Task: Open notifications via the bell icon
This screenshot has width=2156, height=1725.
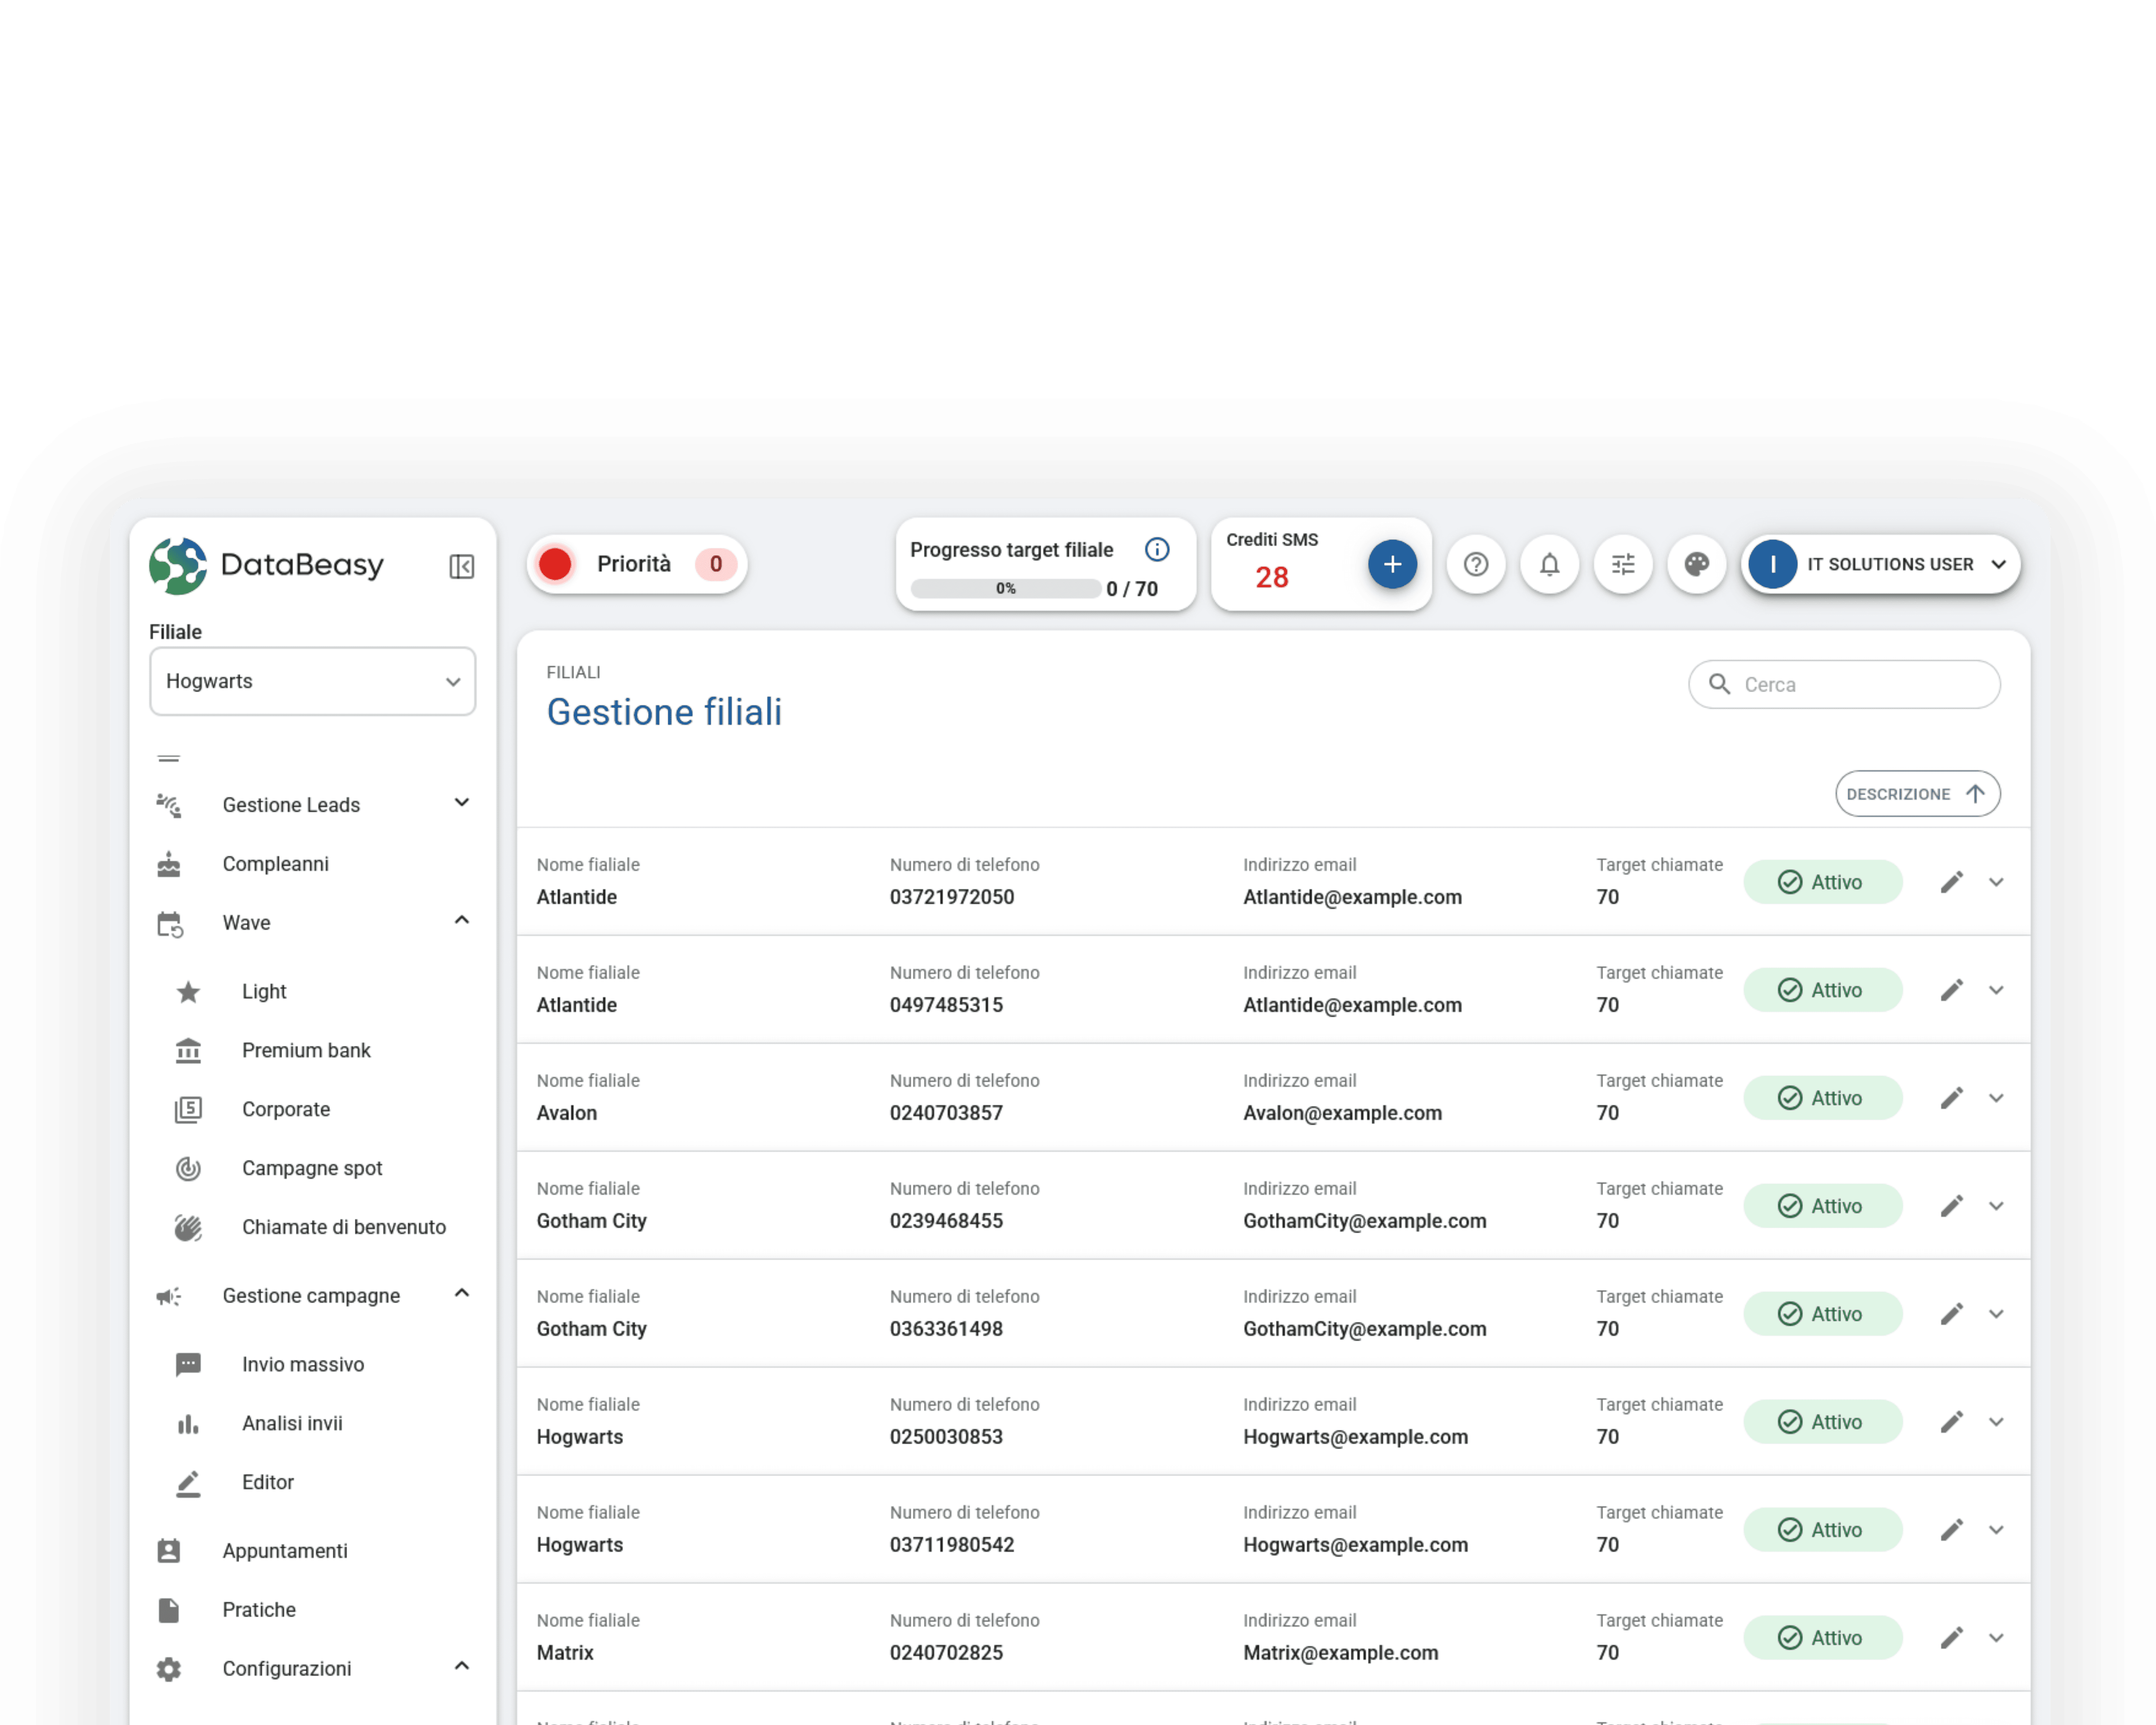Action: tap(1549, 564)
